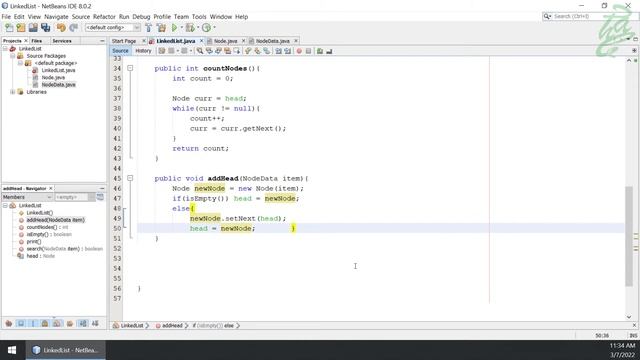Click the Source view button
The height and width of the screenshot is (360, 640).
tap(120, 51)
